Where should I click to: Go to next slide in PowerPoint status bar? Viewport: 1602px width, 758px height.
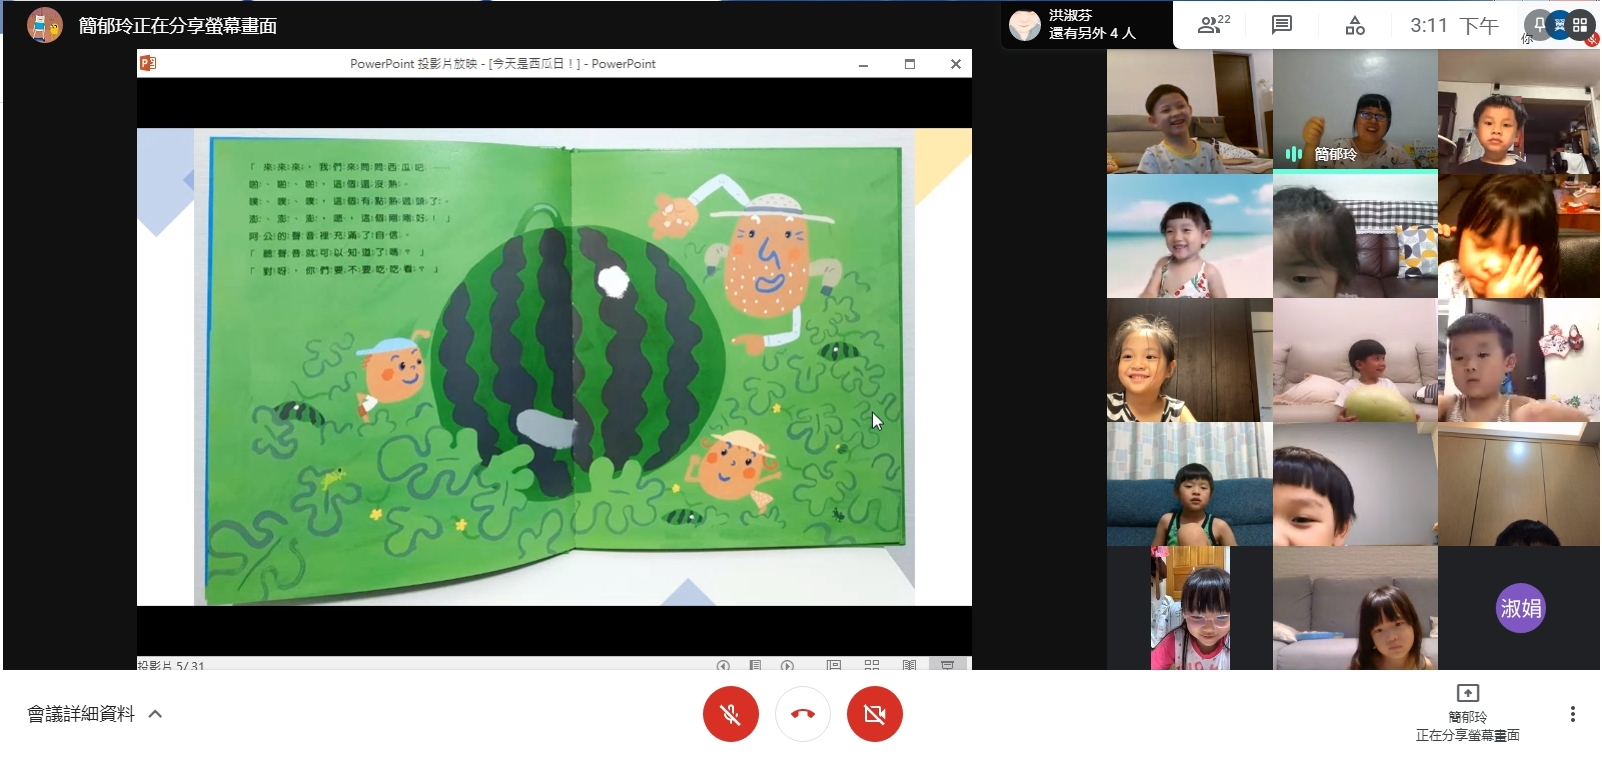[x=787, y=665]
